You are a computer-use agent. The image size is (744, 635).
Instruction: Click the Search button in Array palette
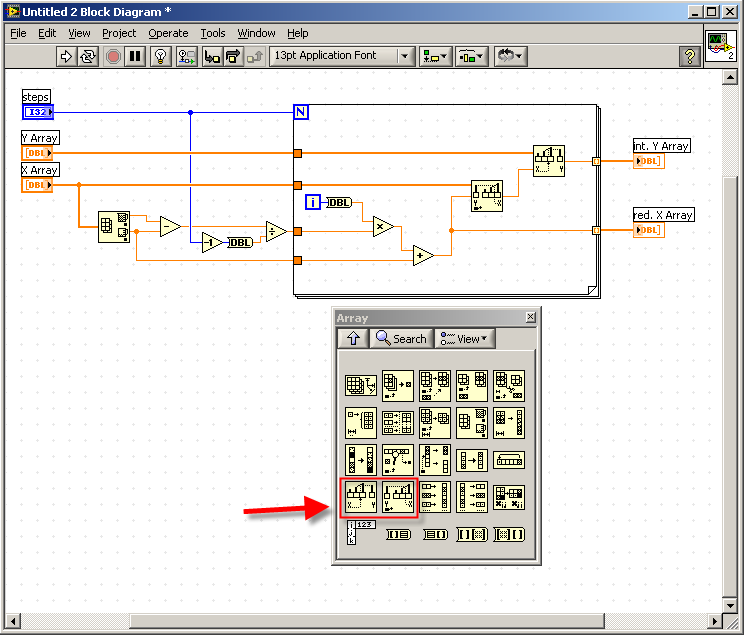401,339
